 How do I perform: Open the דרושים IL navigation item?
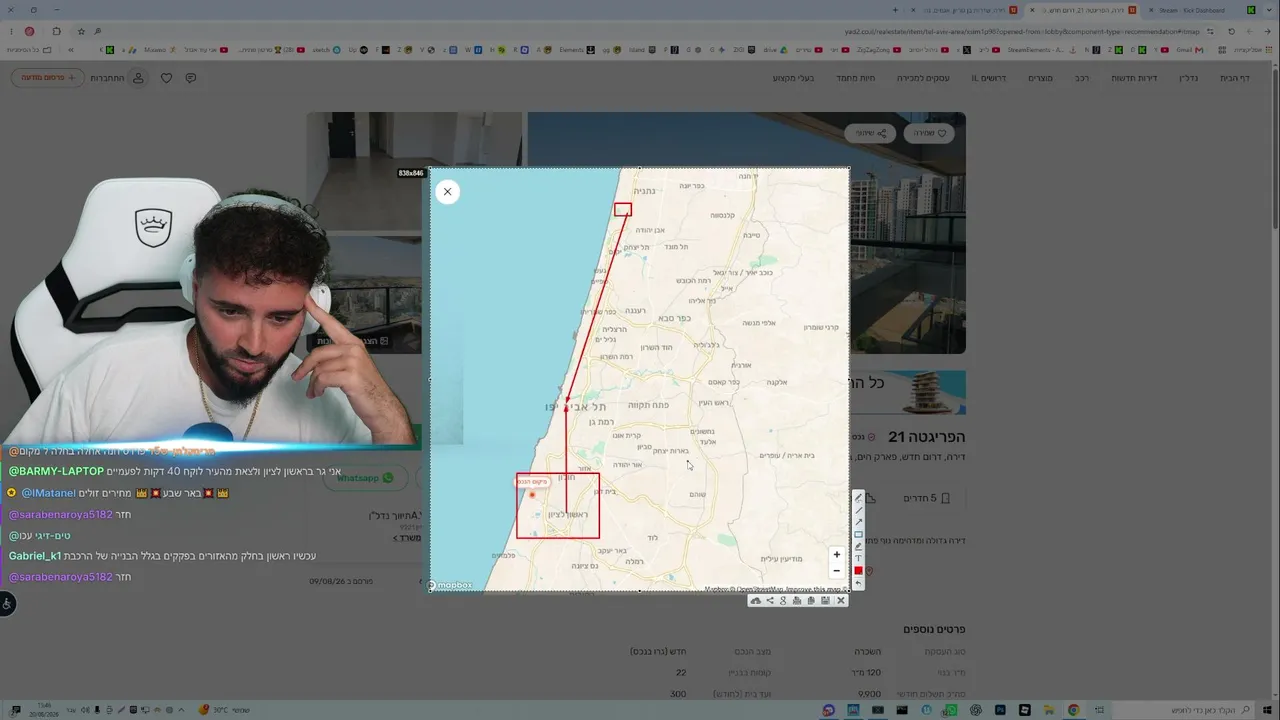pos(988,78)
